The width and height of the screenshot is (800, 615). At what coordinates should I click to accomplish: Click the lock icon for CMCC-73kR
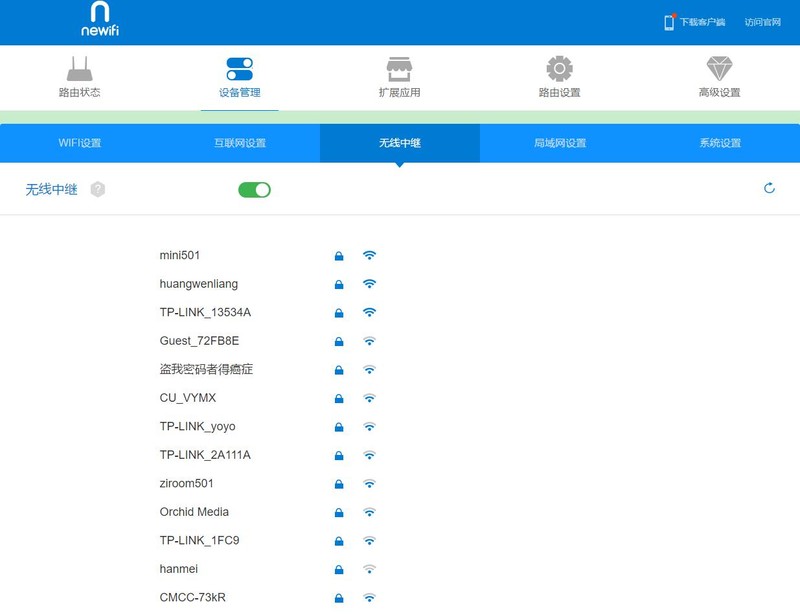pos(337,597)
